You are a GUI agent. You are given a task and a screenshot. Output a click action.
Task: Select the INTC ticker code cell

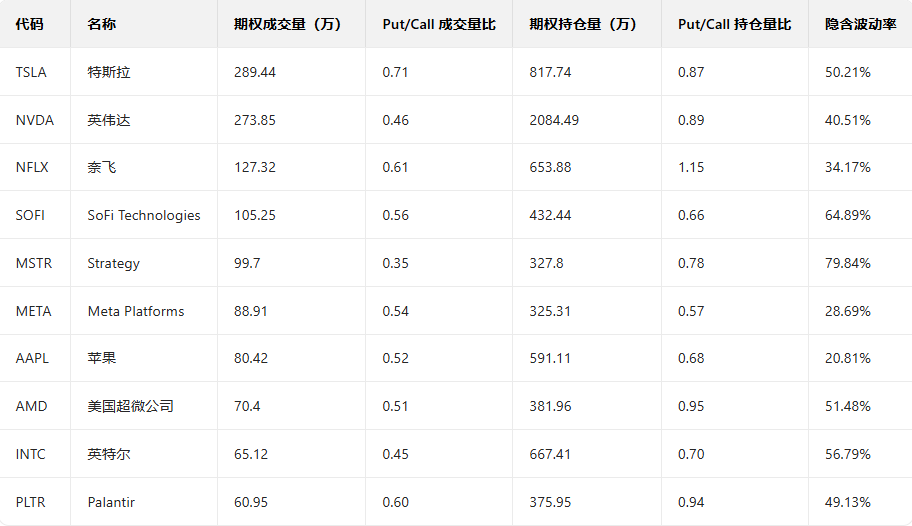(x=31, y=454)
